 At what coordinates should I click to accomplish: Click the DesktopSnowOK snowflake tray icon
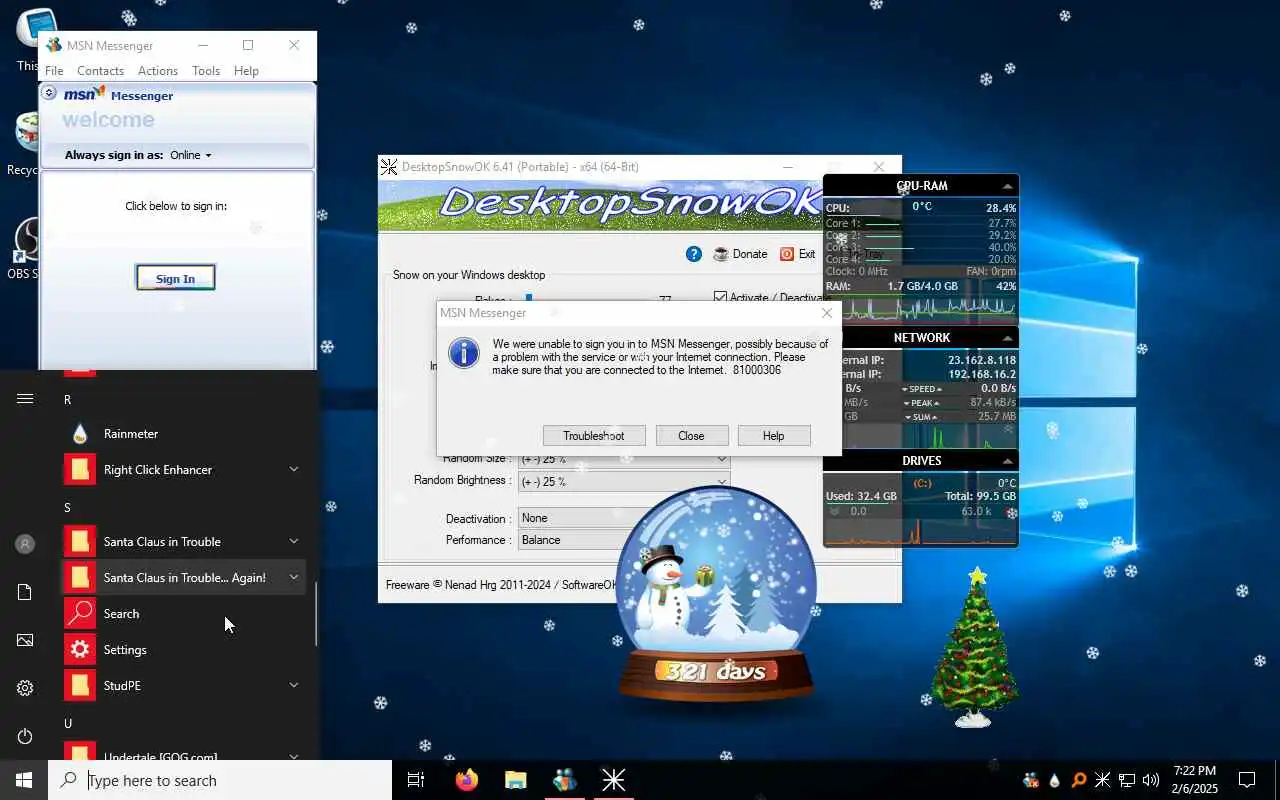[1103, 780]
